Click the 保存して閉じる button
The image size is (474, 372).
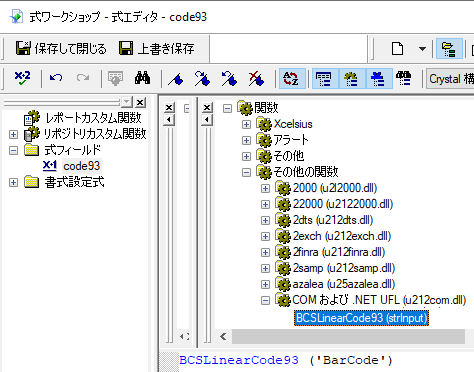pos(61,49)
